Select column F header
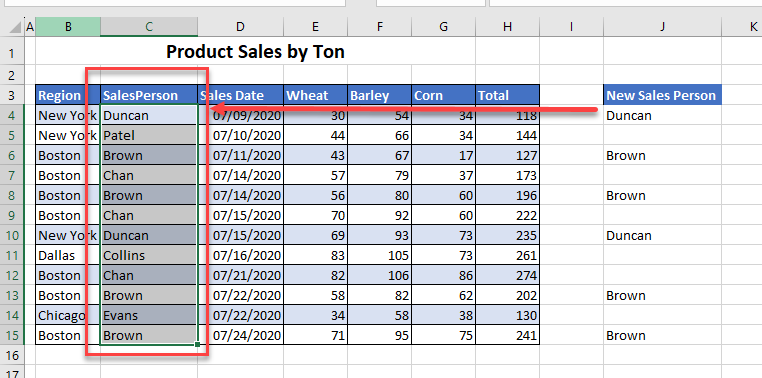The height and width of the screenshot is (378, 762). (380, 27)
